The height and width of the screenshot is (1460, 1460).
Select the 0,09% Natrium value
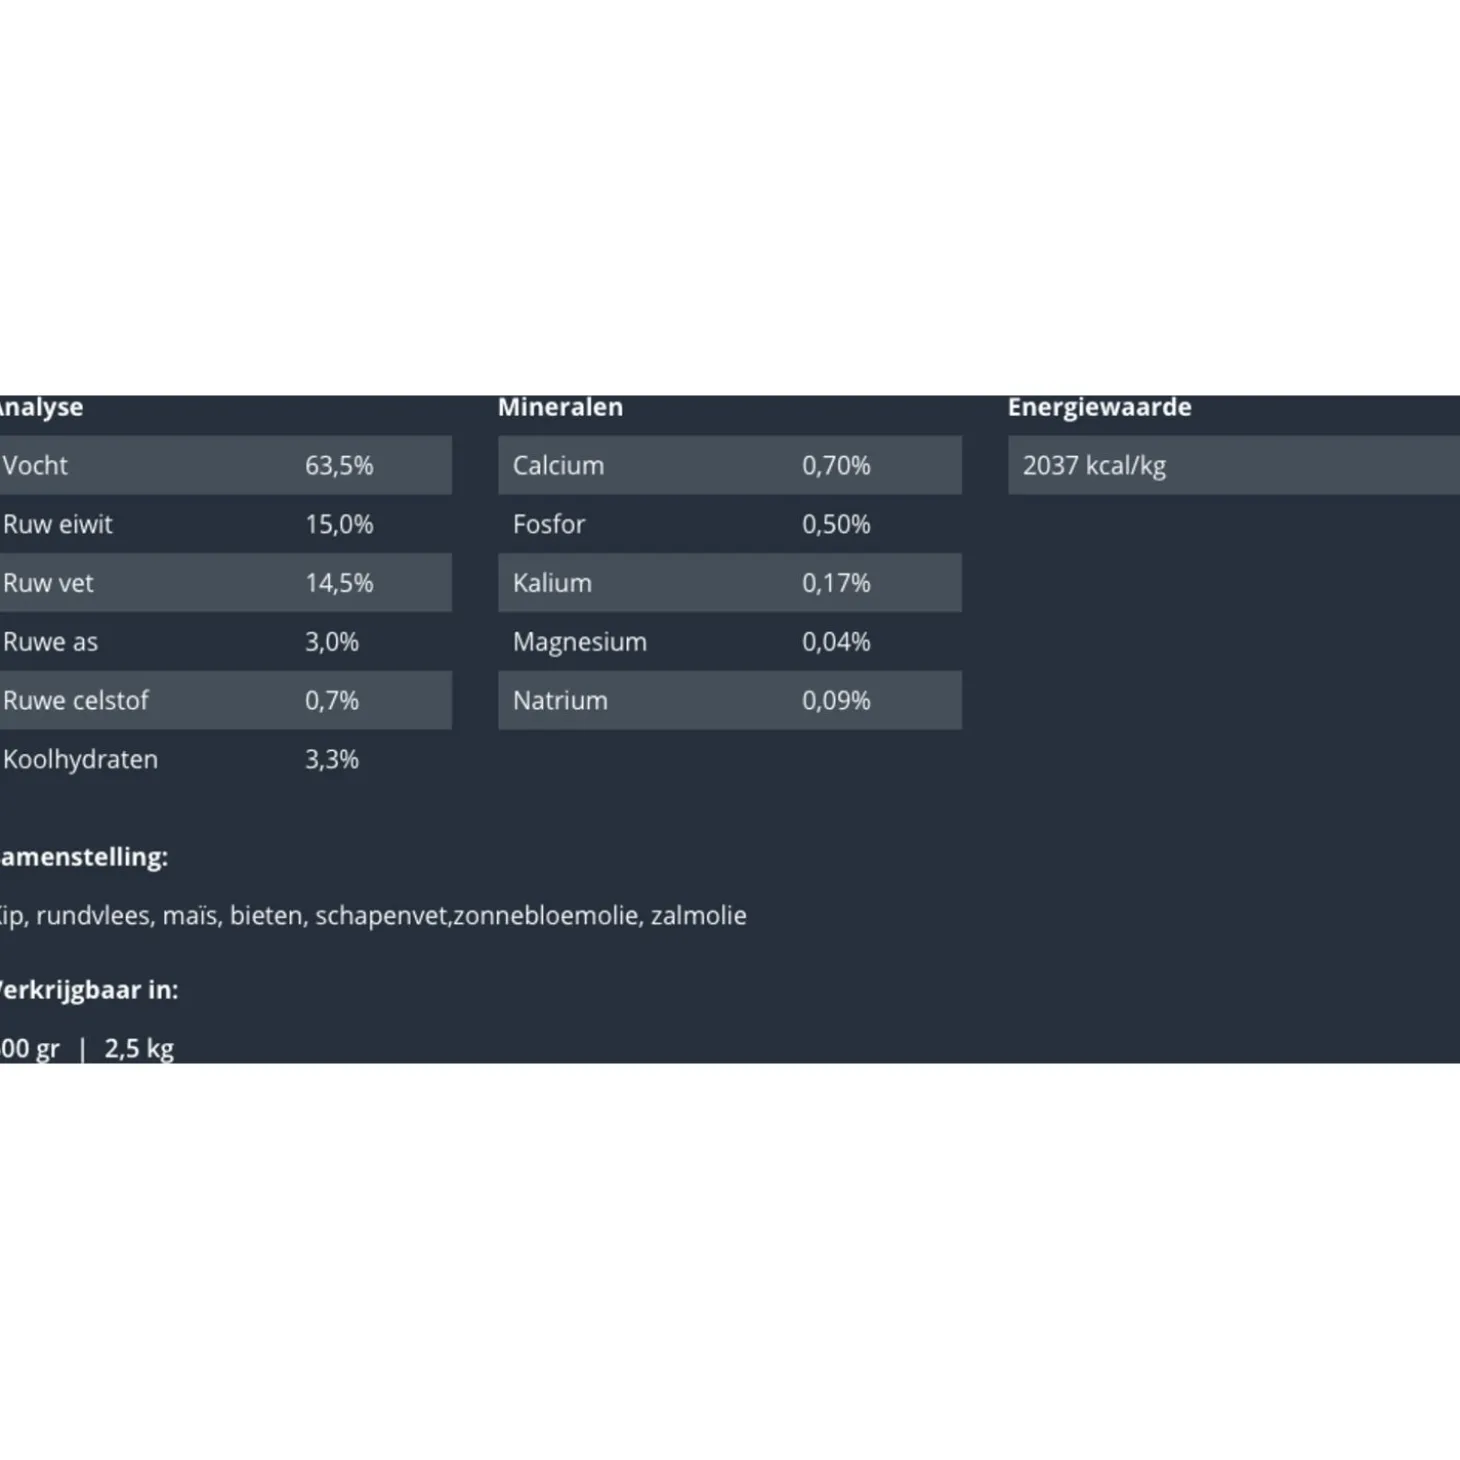[x=836, y=700]
